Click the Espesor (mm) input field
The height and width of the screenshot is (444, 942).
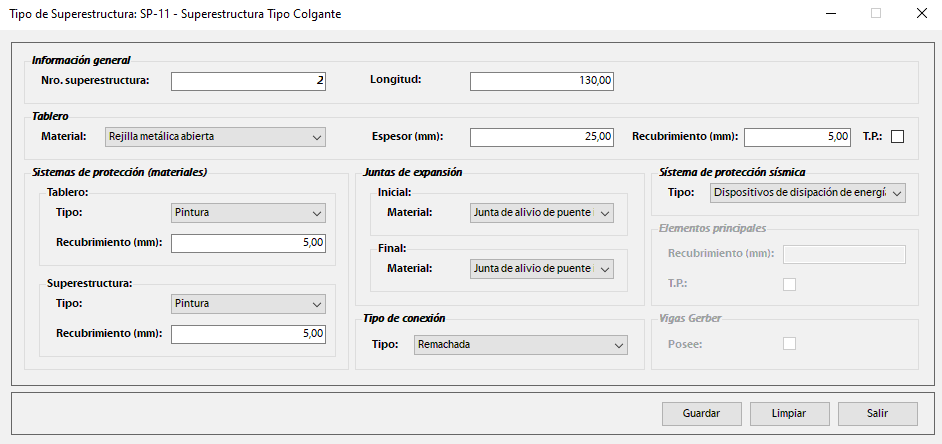(541, 137)
